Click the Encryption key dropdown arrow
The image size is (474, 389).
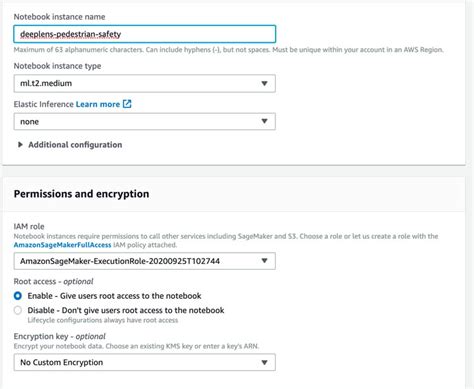coord(264,362)
